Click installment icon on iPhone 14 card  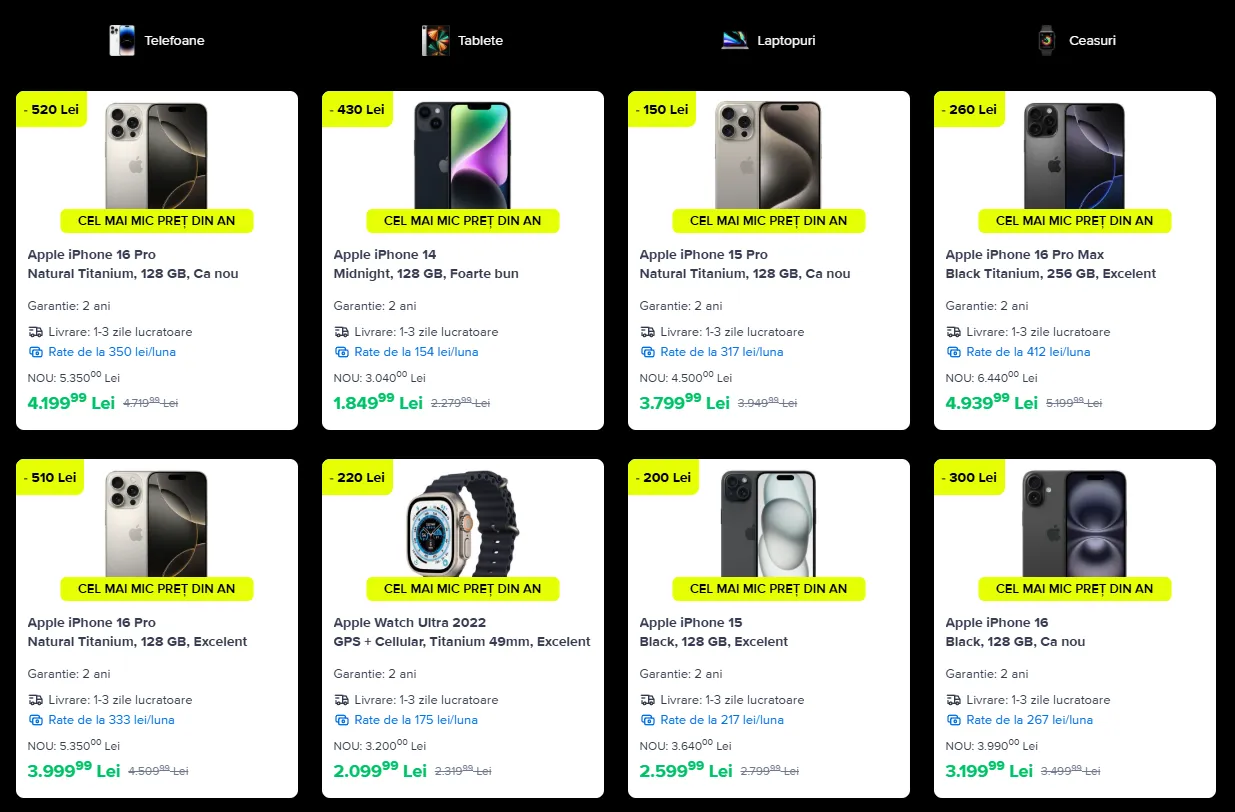coord(342,352)
